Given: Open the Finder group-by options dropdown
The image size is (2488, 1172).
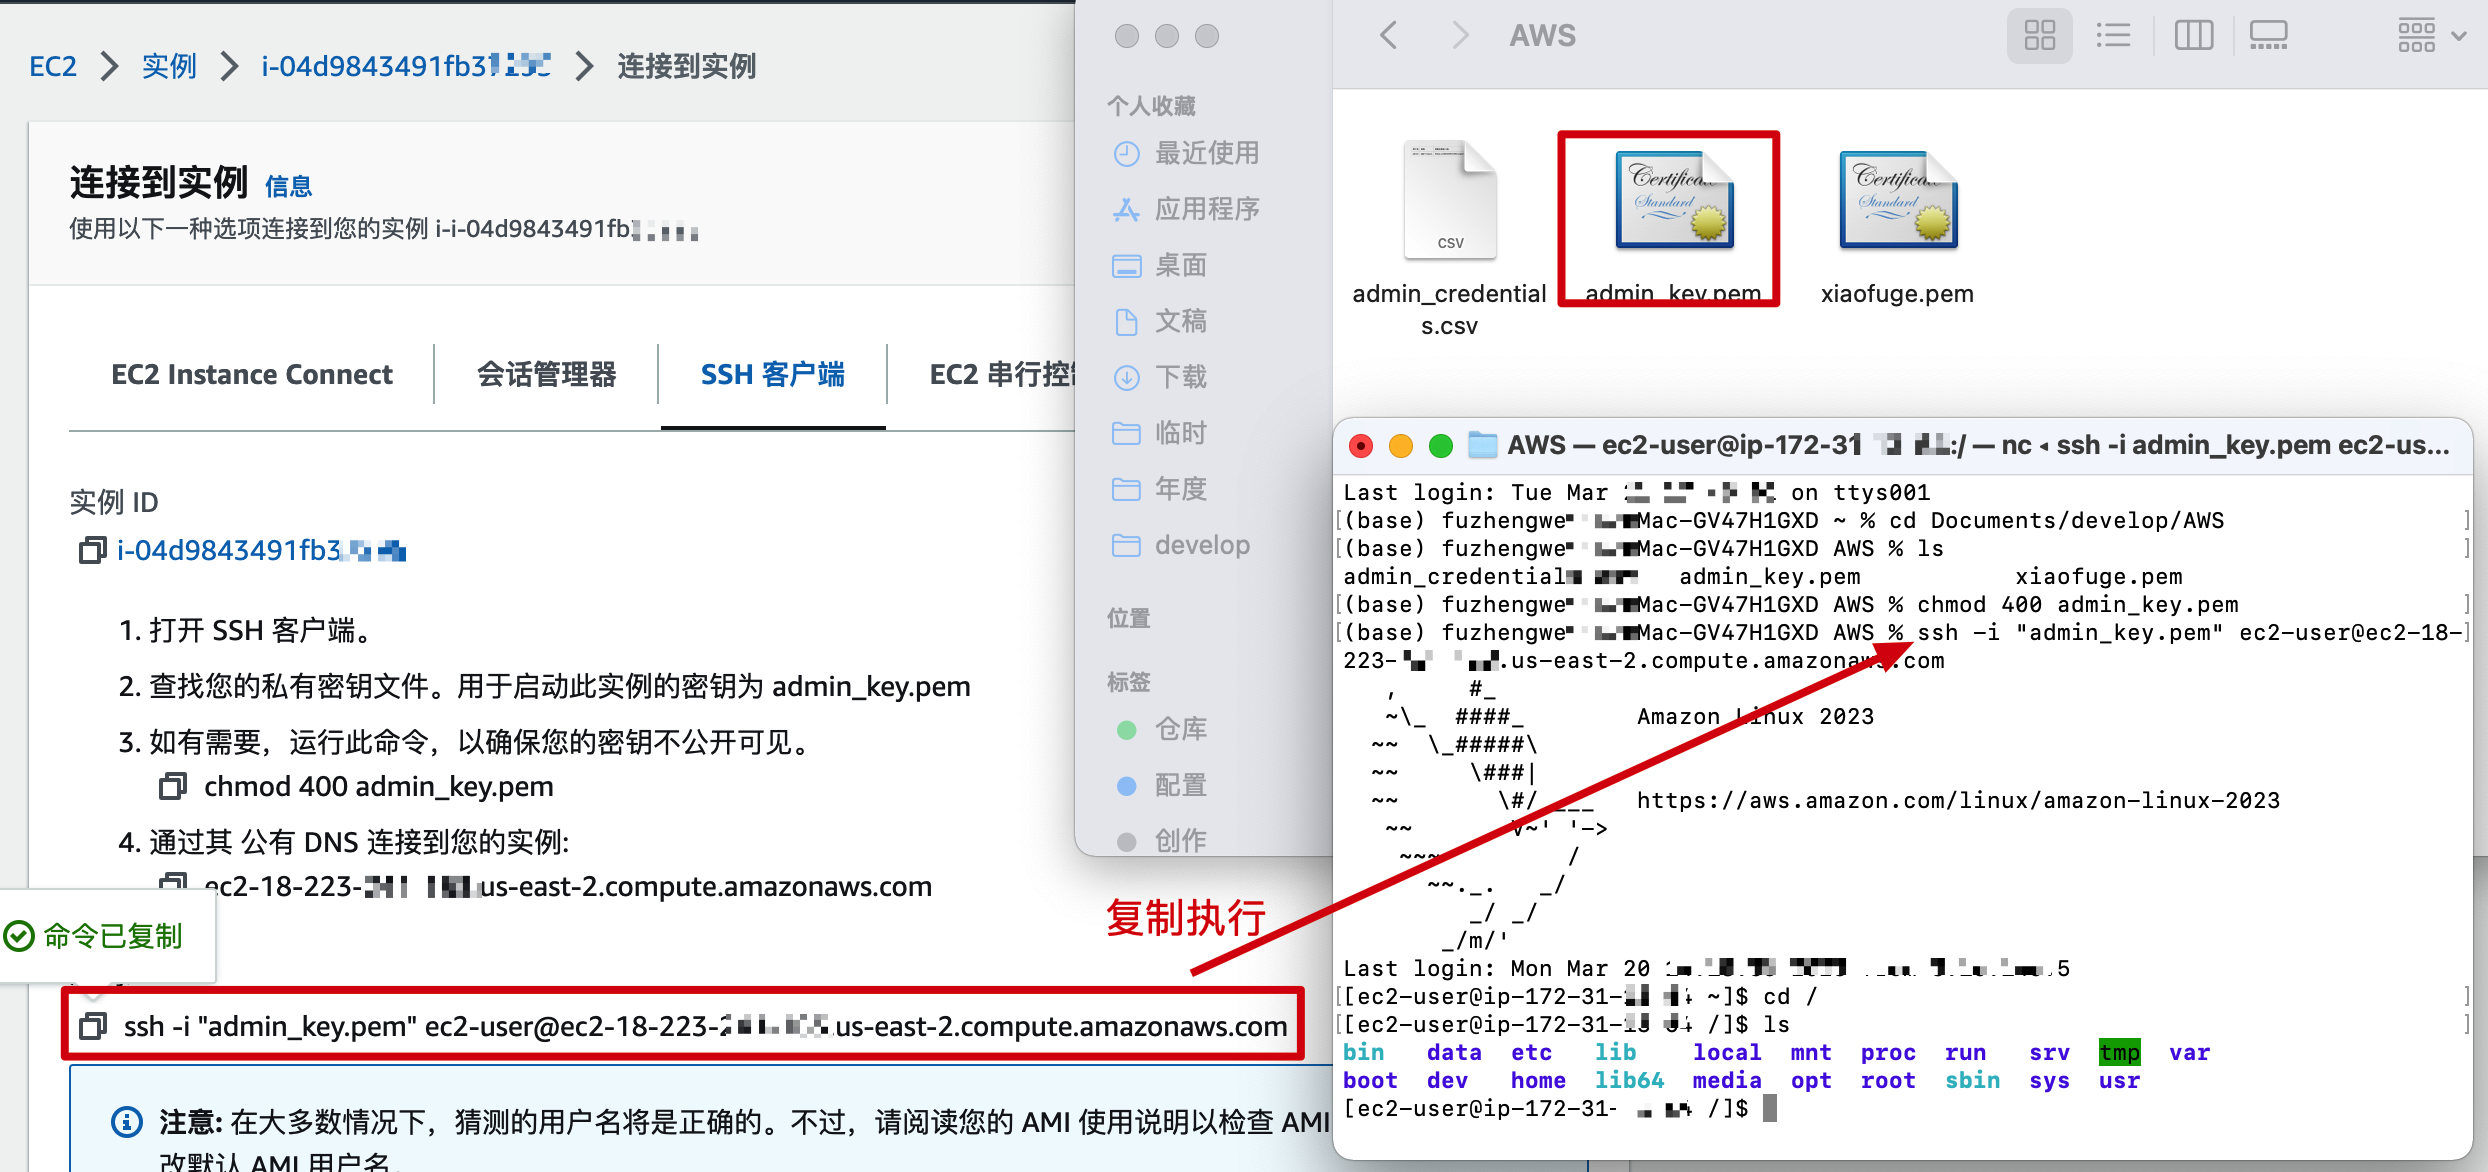Looking at the screenshot, I should coord(2431,36).
